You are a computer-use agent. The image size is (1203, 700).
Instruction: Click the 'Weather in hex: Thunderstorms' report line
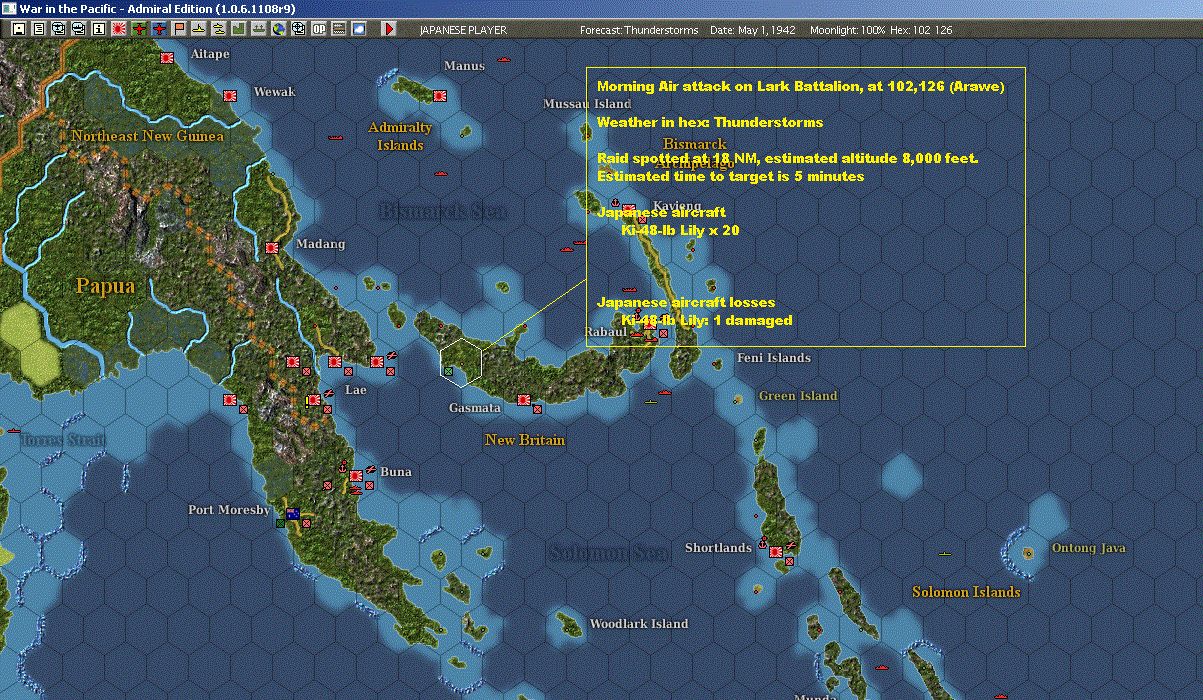[710, 123]
